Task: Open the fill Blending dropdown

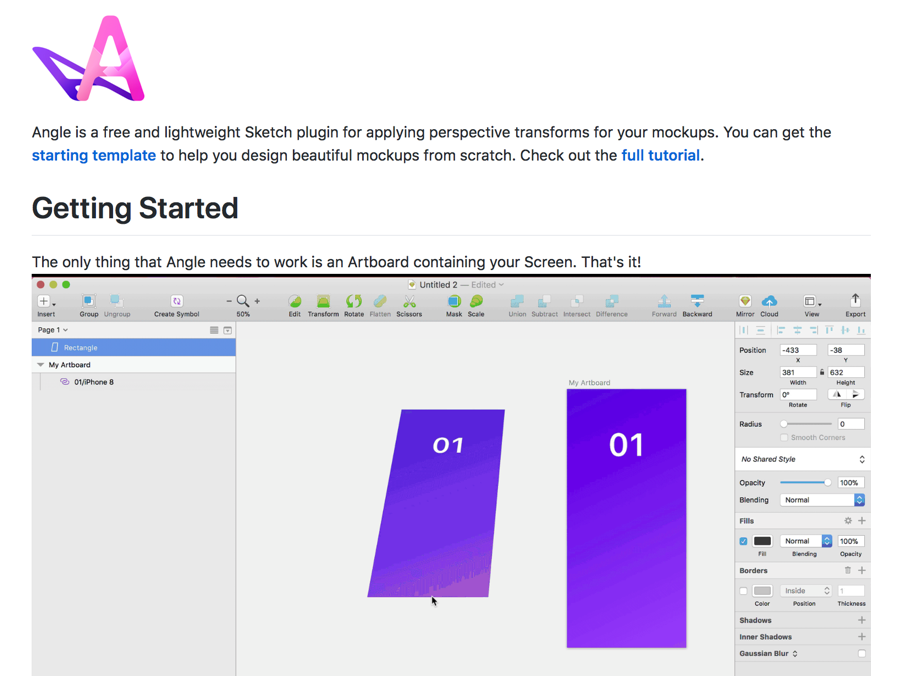Action: point(806,541)
